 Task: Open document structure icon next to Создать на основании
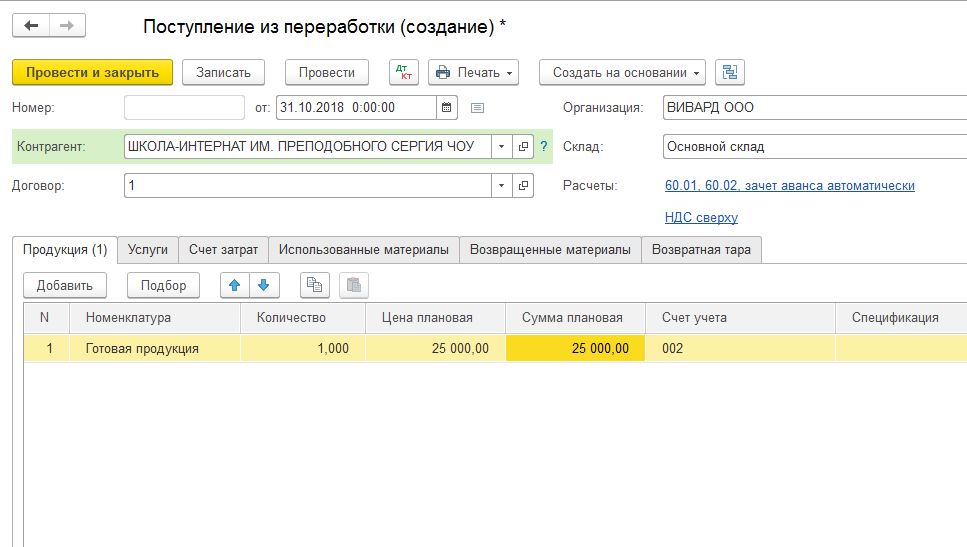[730, 72]
